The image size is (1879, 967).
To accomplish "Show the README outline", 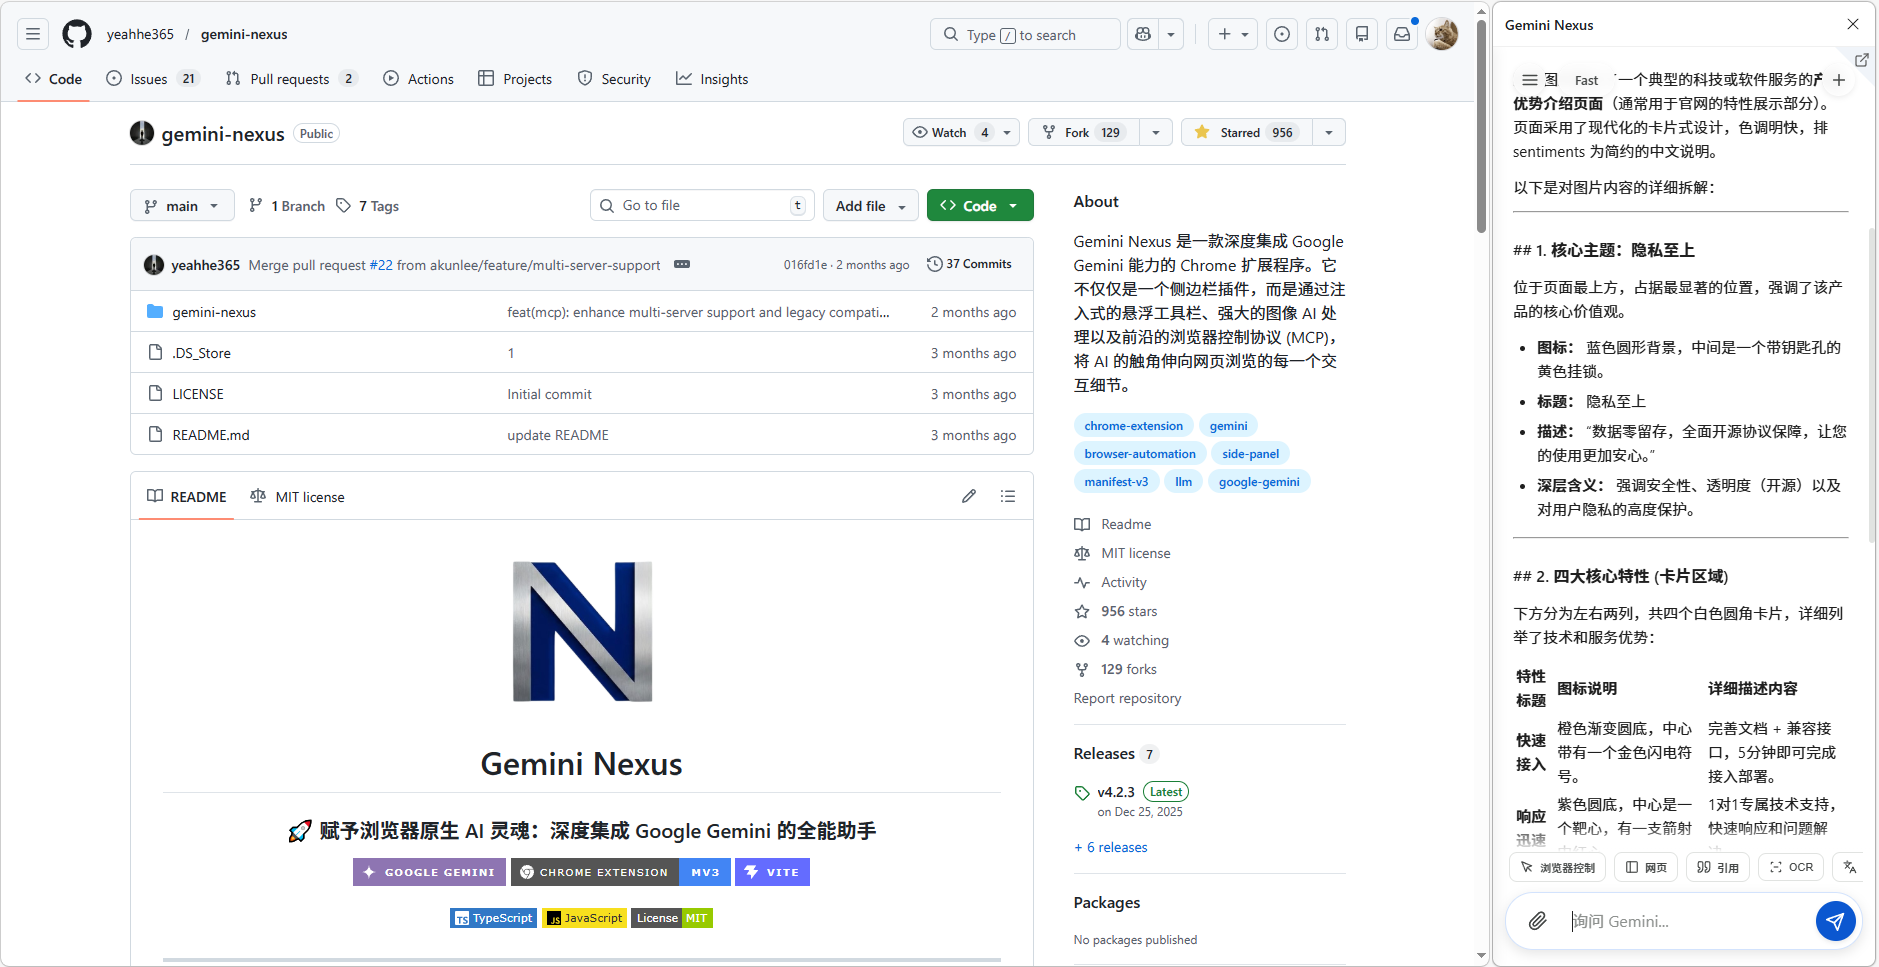I will [1008, 496].
